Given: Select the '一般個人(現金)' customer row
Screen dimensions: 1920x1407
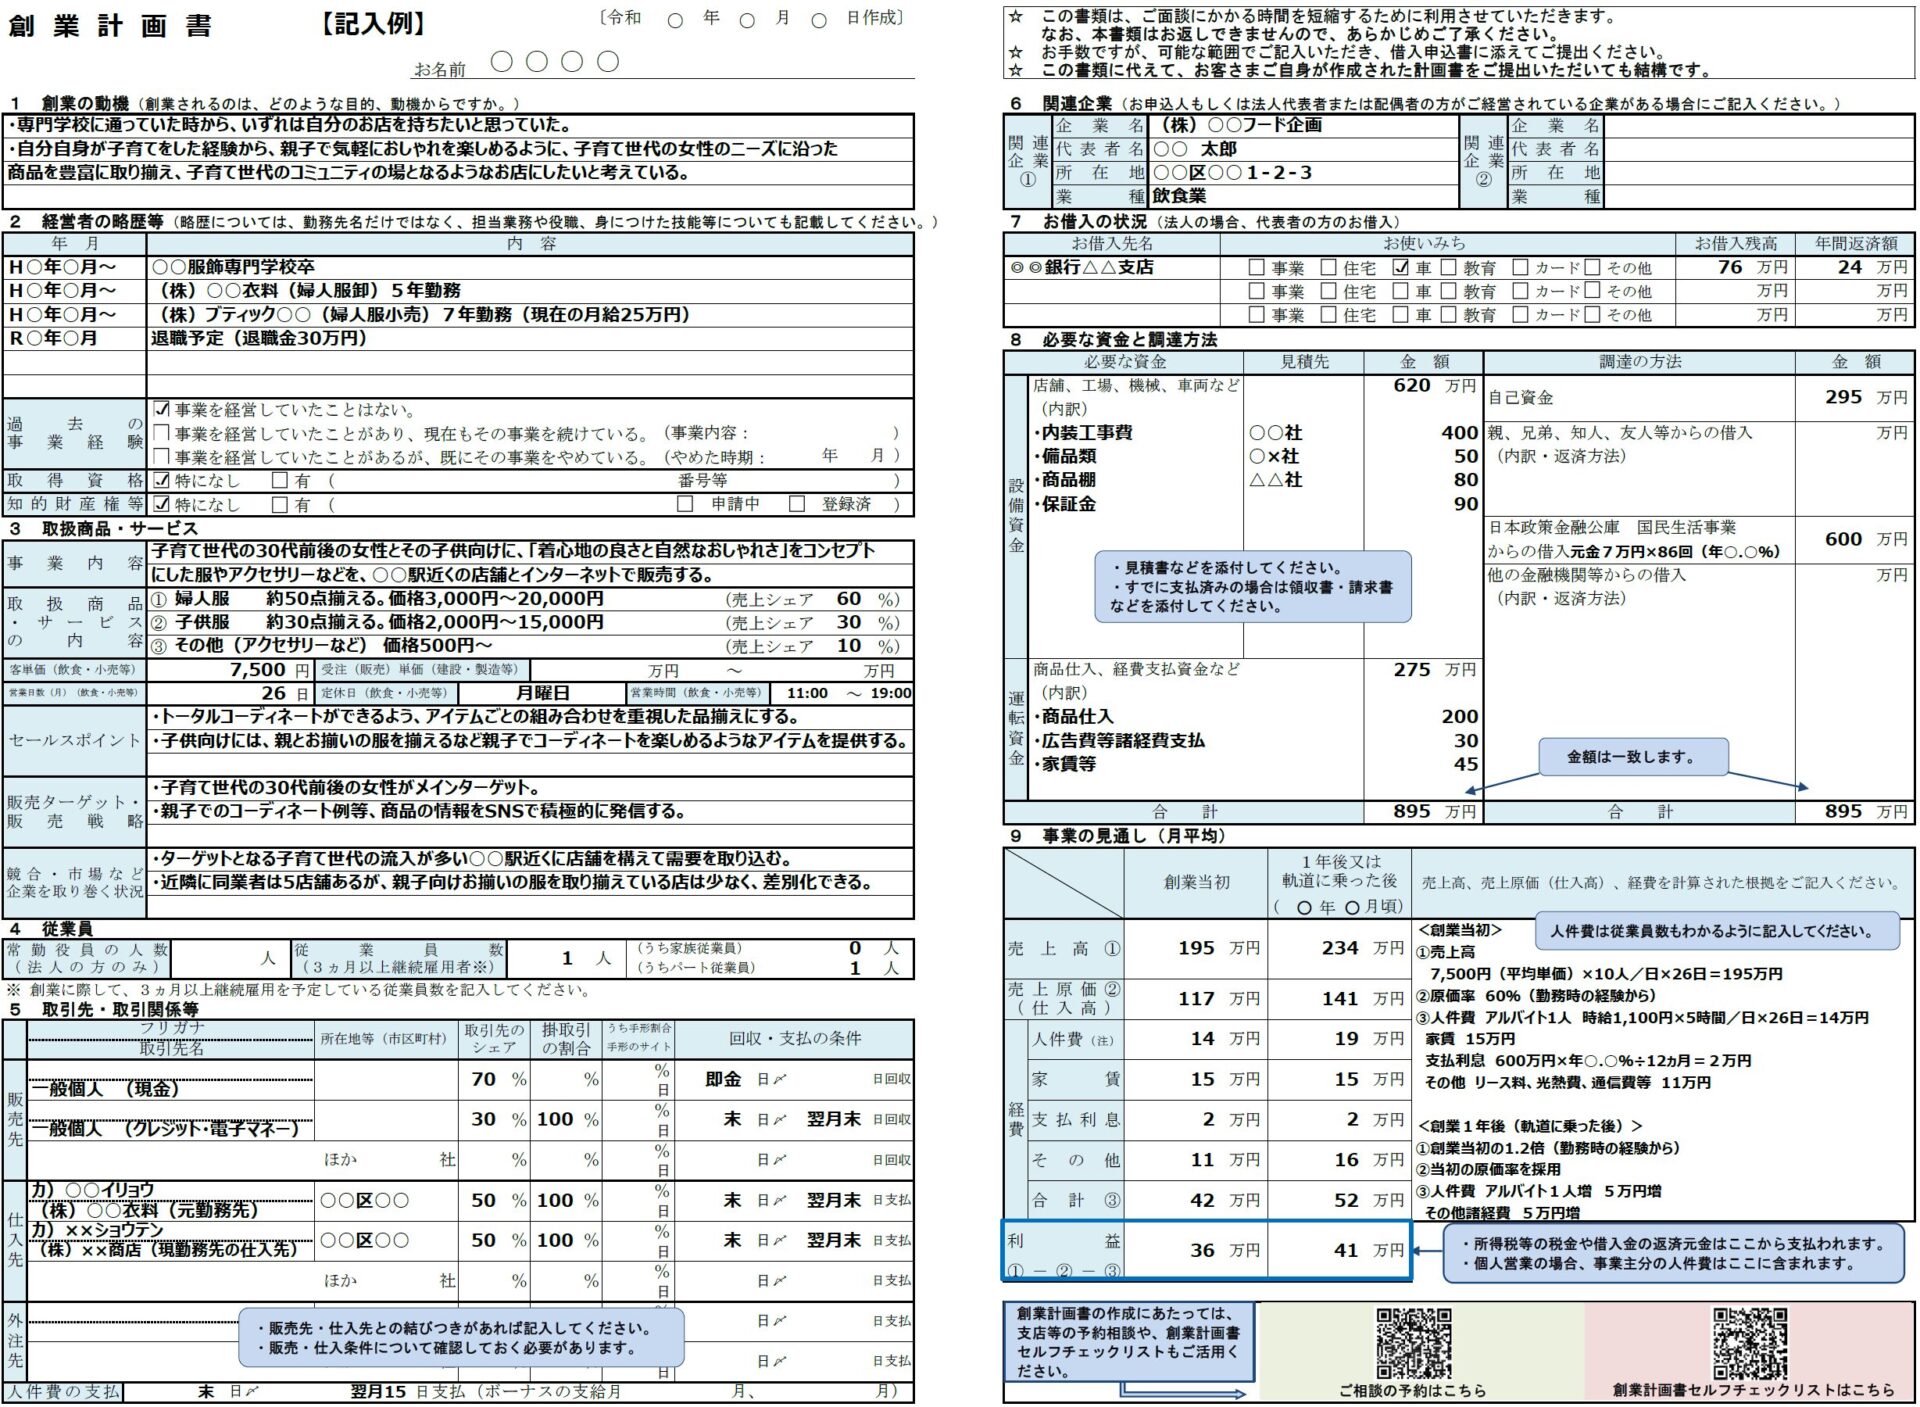Looking at the screenshot, I should tap(106, 1088).
